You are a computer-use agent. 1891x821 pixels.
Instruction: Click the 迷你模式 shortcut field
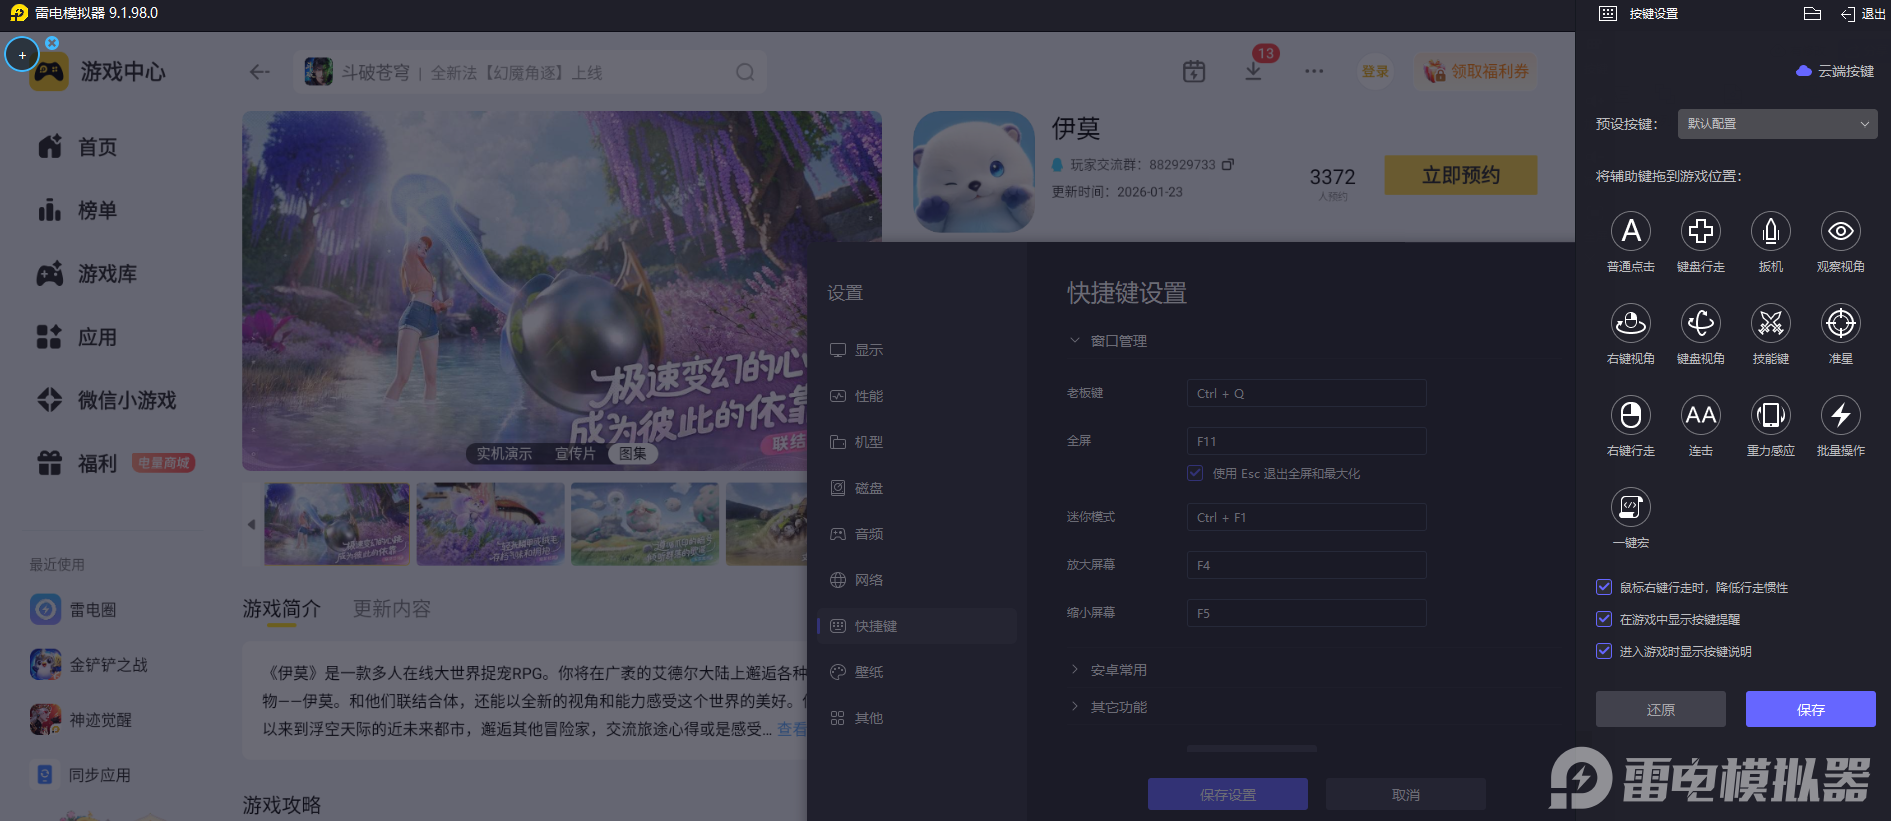tap(1306, 517)
